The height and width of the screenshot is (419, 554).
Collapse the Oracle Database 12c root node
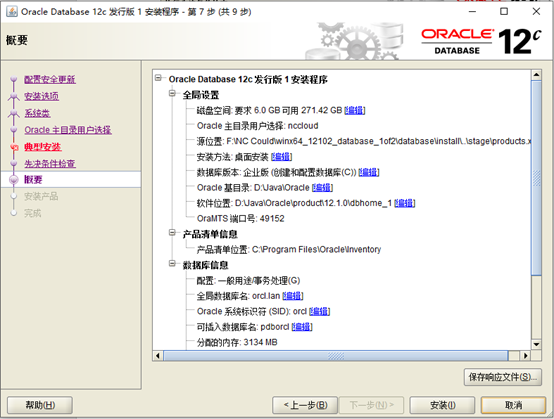[x=158, y=78]
